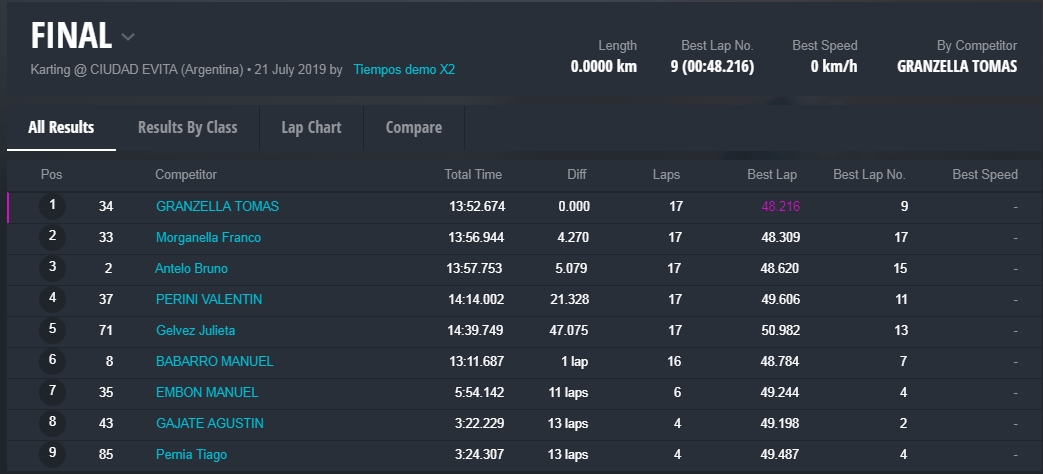Open the Tiempos demo X2 link
Screen dimensions: 1043x474
pos(404,70)
